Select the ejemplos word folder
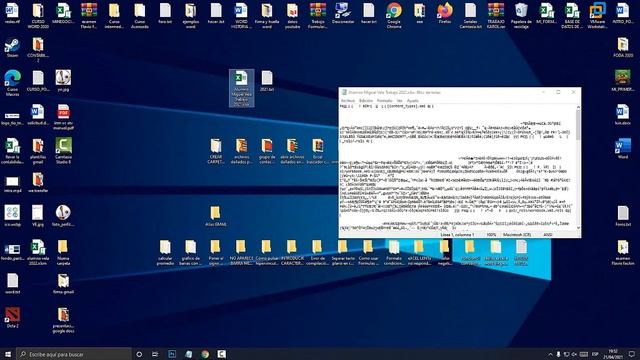 click(x=191, y=16)
